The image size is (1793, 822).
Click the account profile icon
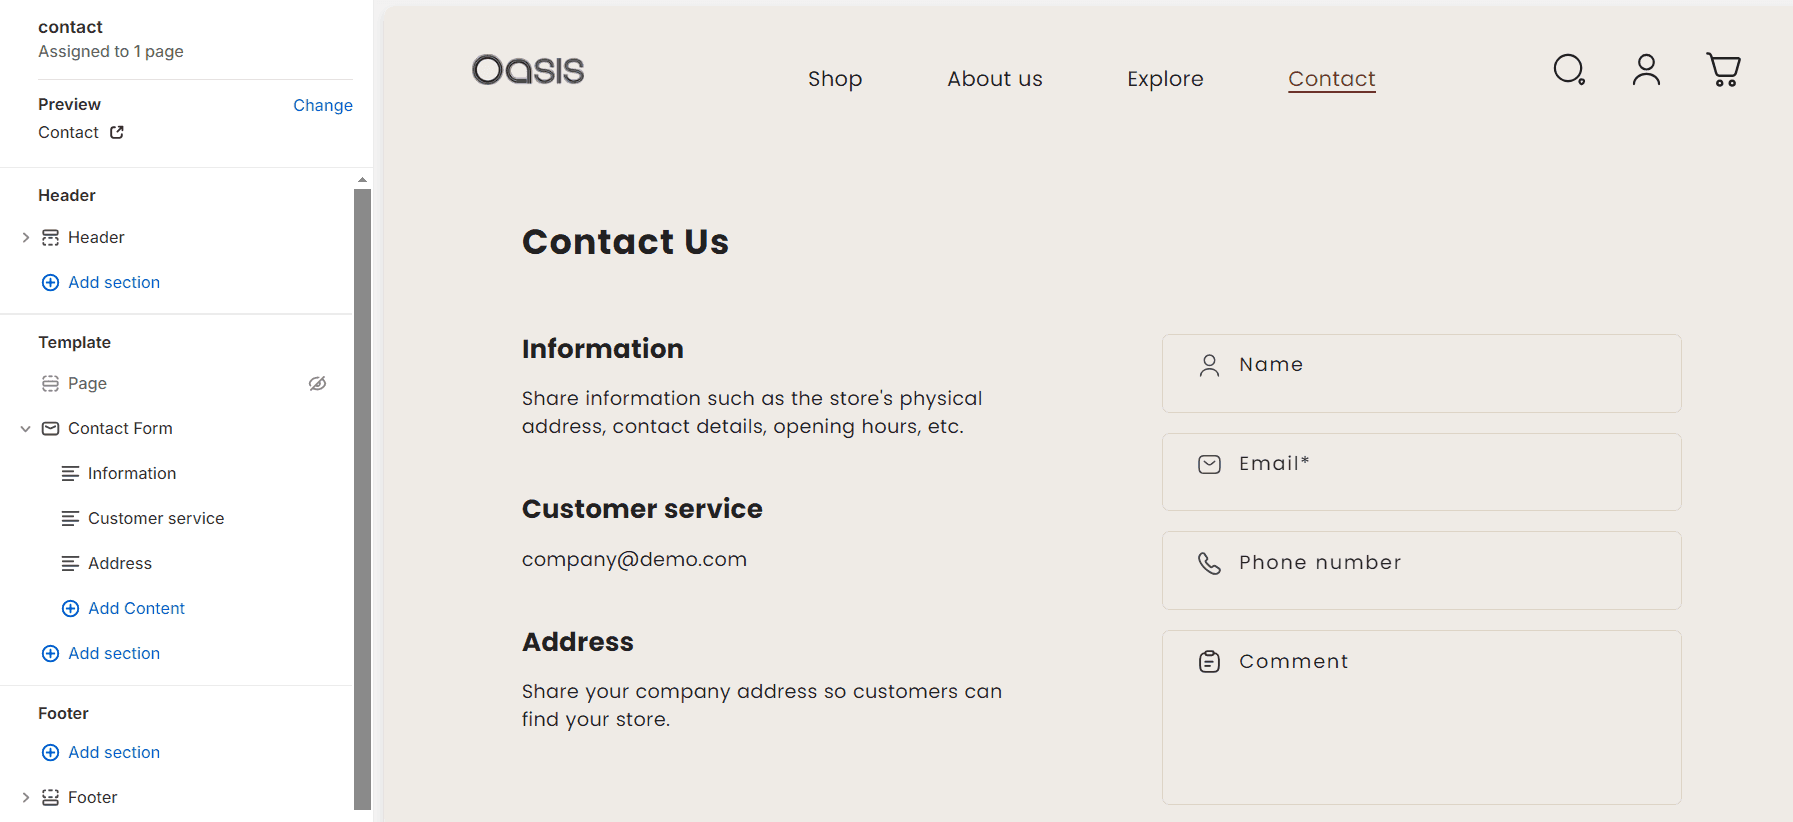[x=1646, y=70]
